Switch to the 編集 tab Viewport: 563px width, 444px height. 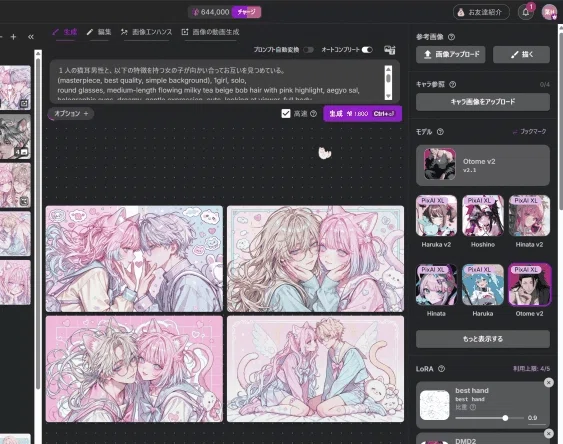point(99,32)
